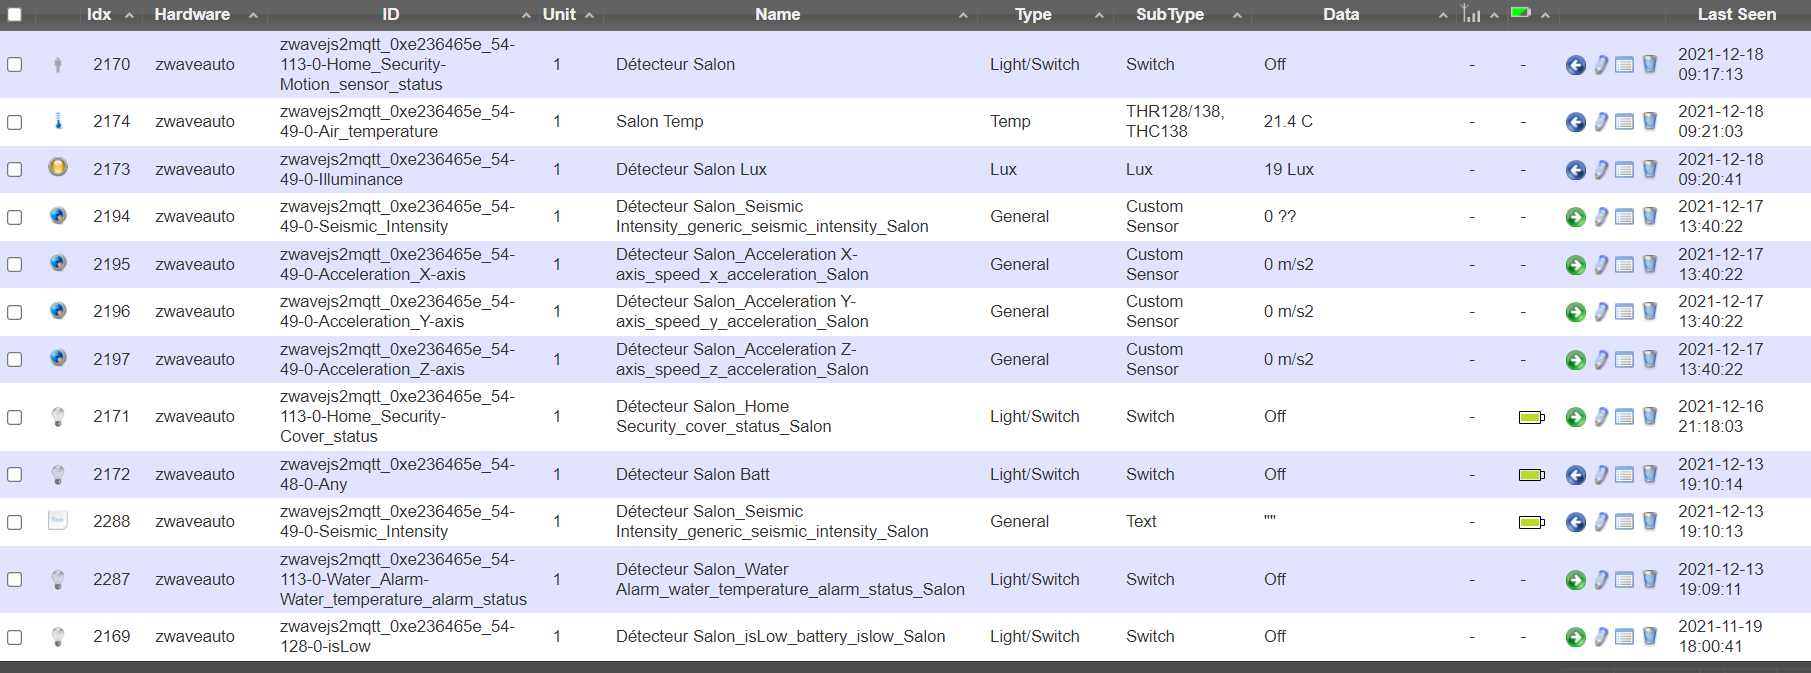1811x673 pixels.
Task: Delete device 2287 with the trash icon
Action: click(x=1650, y=580)
